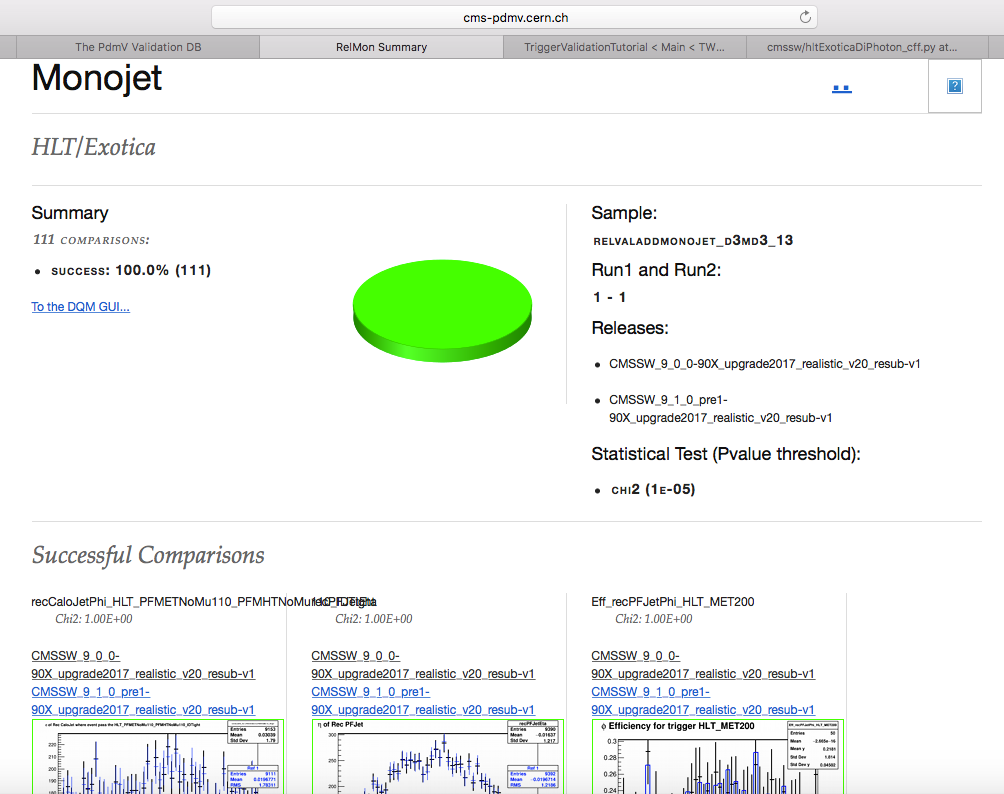
Task: Click the 'chi2 (1e-05)' list entry
Action: pyautogui.click(x=653, y=489)
